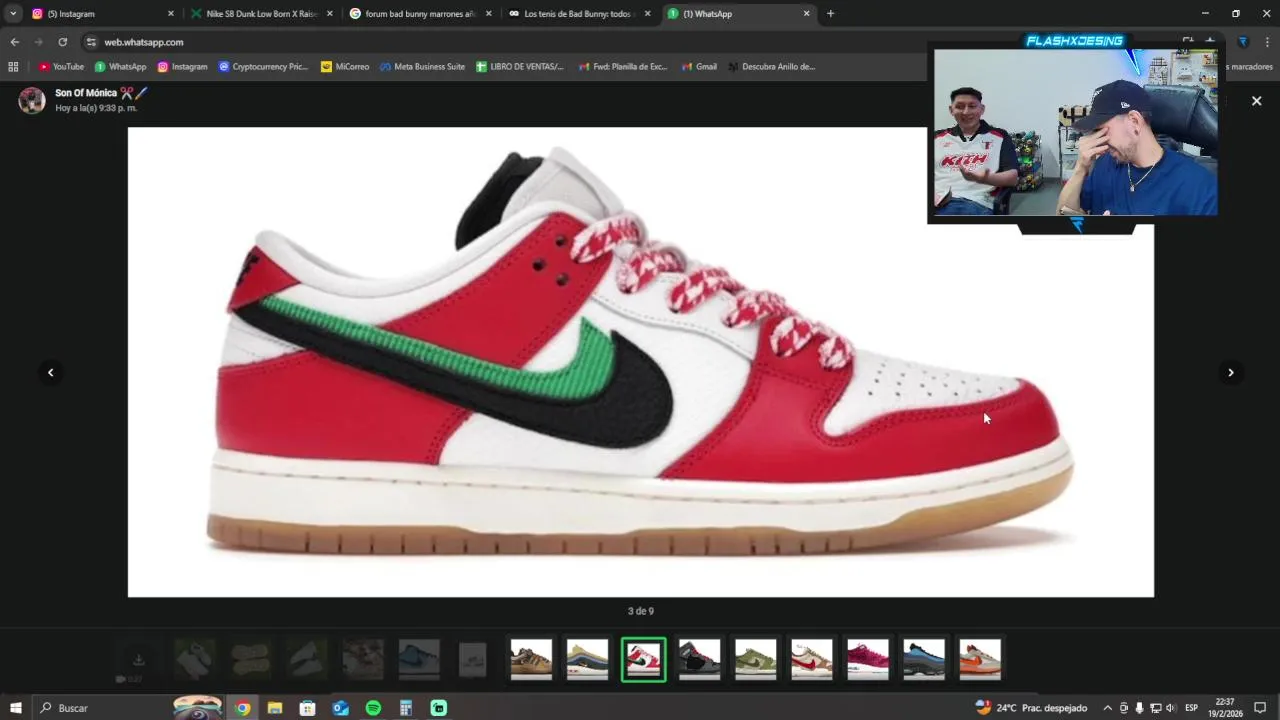Switch to Los tenis de Bad Bunny tab
The image size is (1280, 720).
(579, 14)
